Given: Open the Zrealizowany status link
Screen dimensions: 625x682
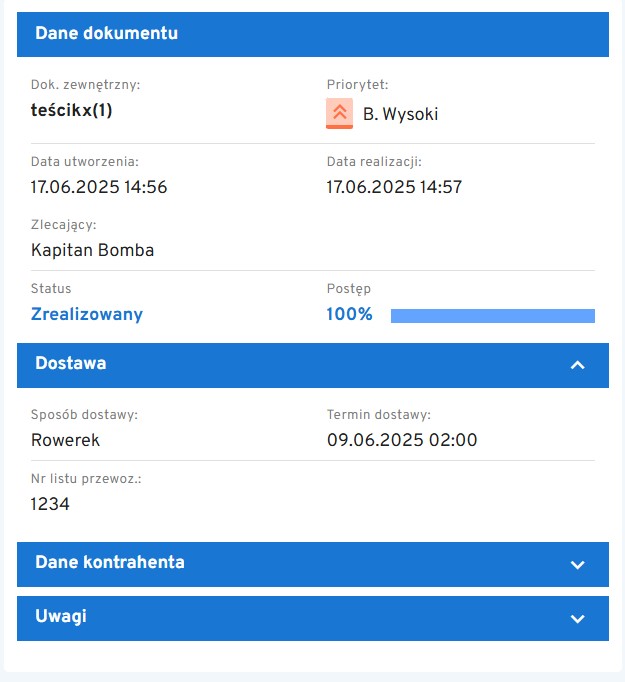Looking at the screenshot, I should pyautogui.click(x=87, y=314).
